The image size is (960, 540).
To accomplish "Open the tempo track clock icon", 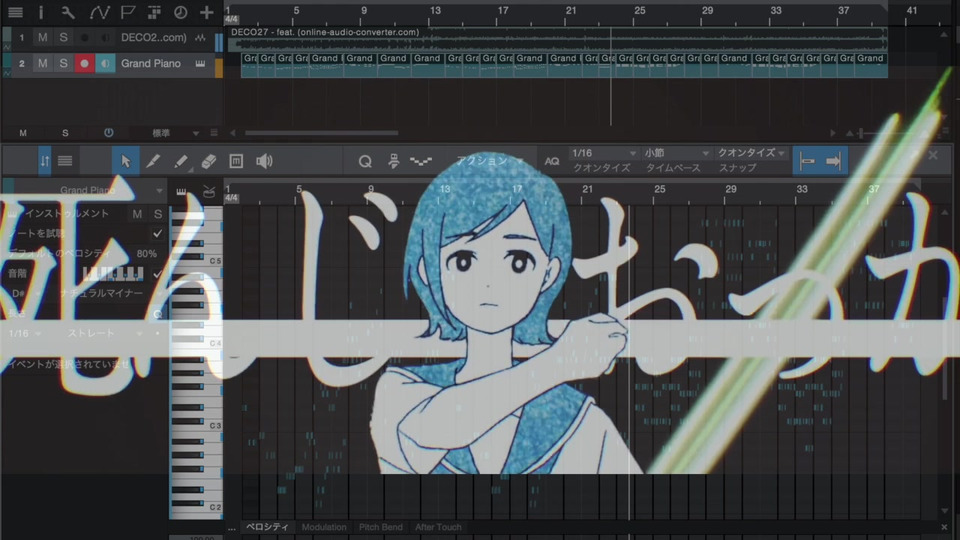I will coord(180,12).
